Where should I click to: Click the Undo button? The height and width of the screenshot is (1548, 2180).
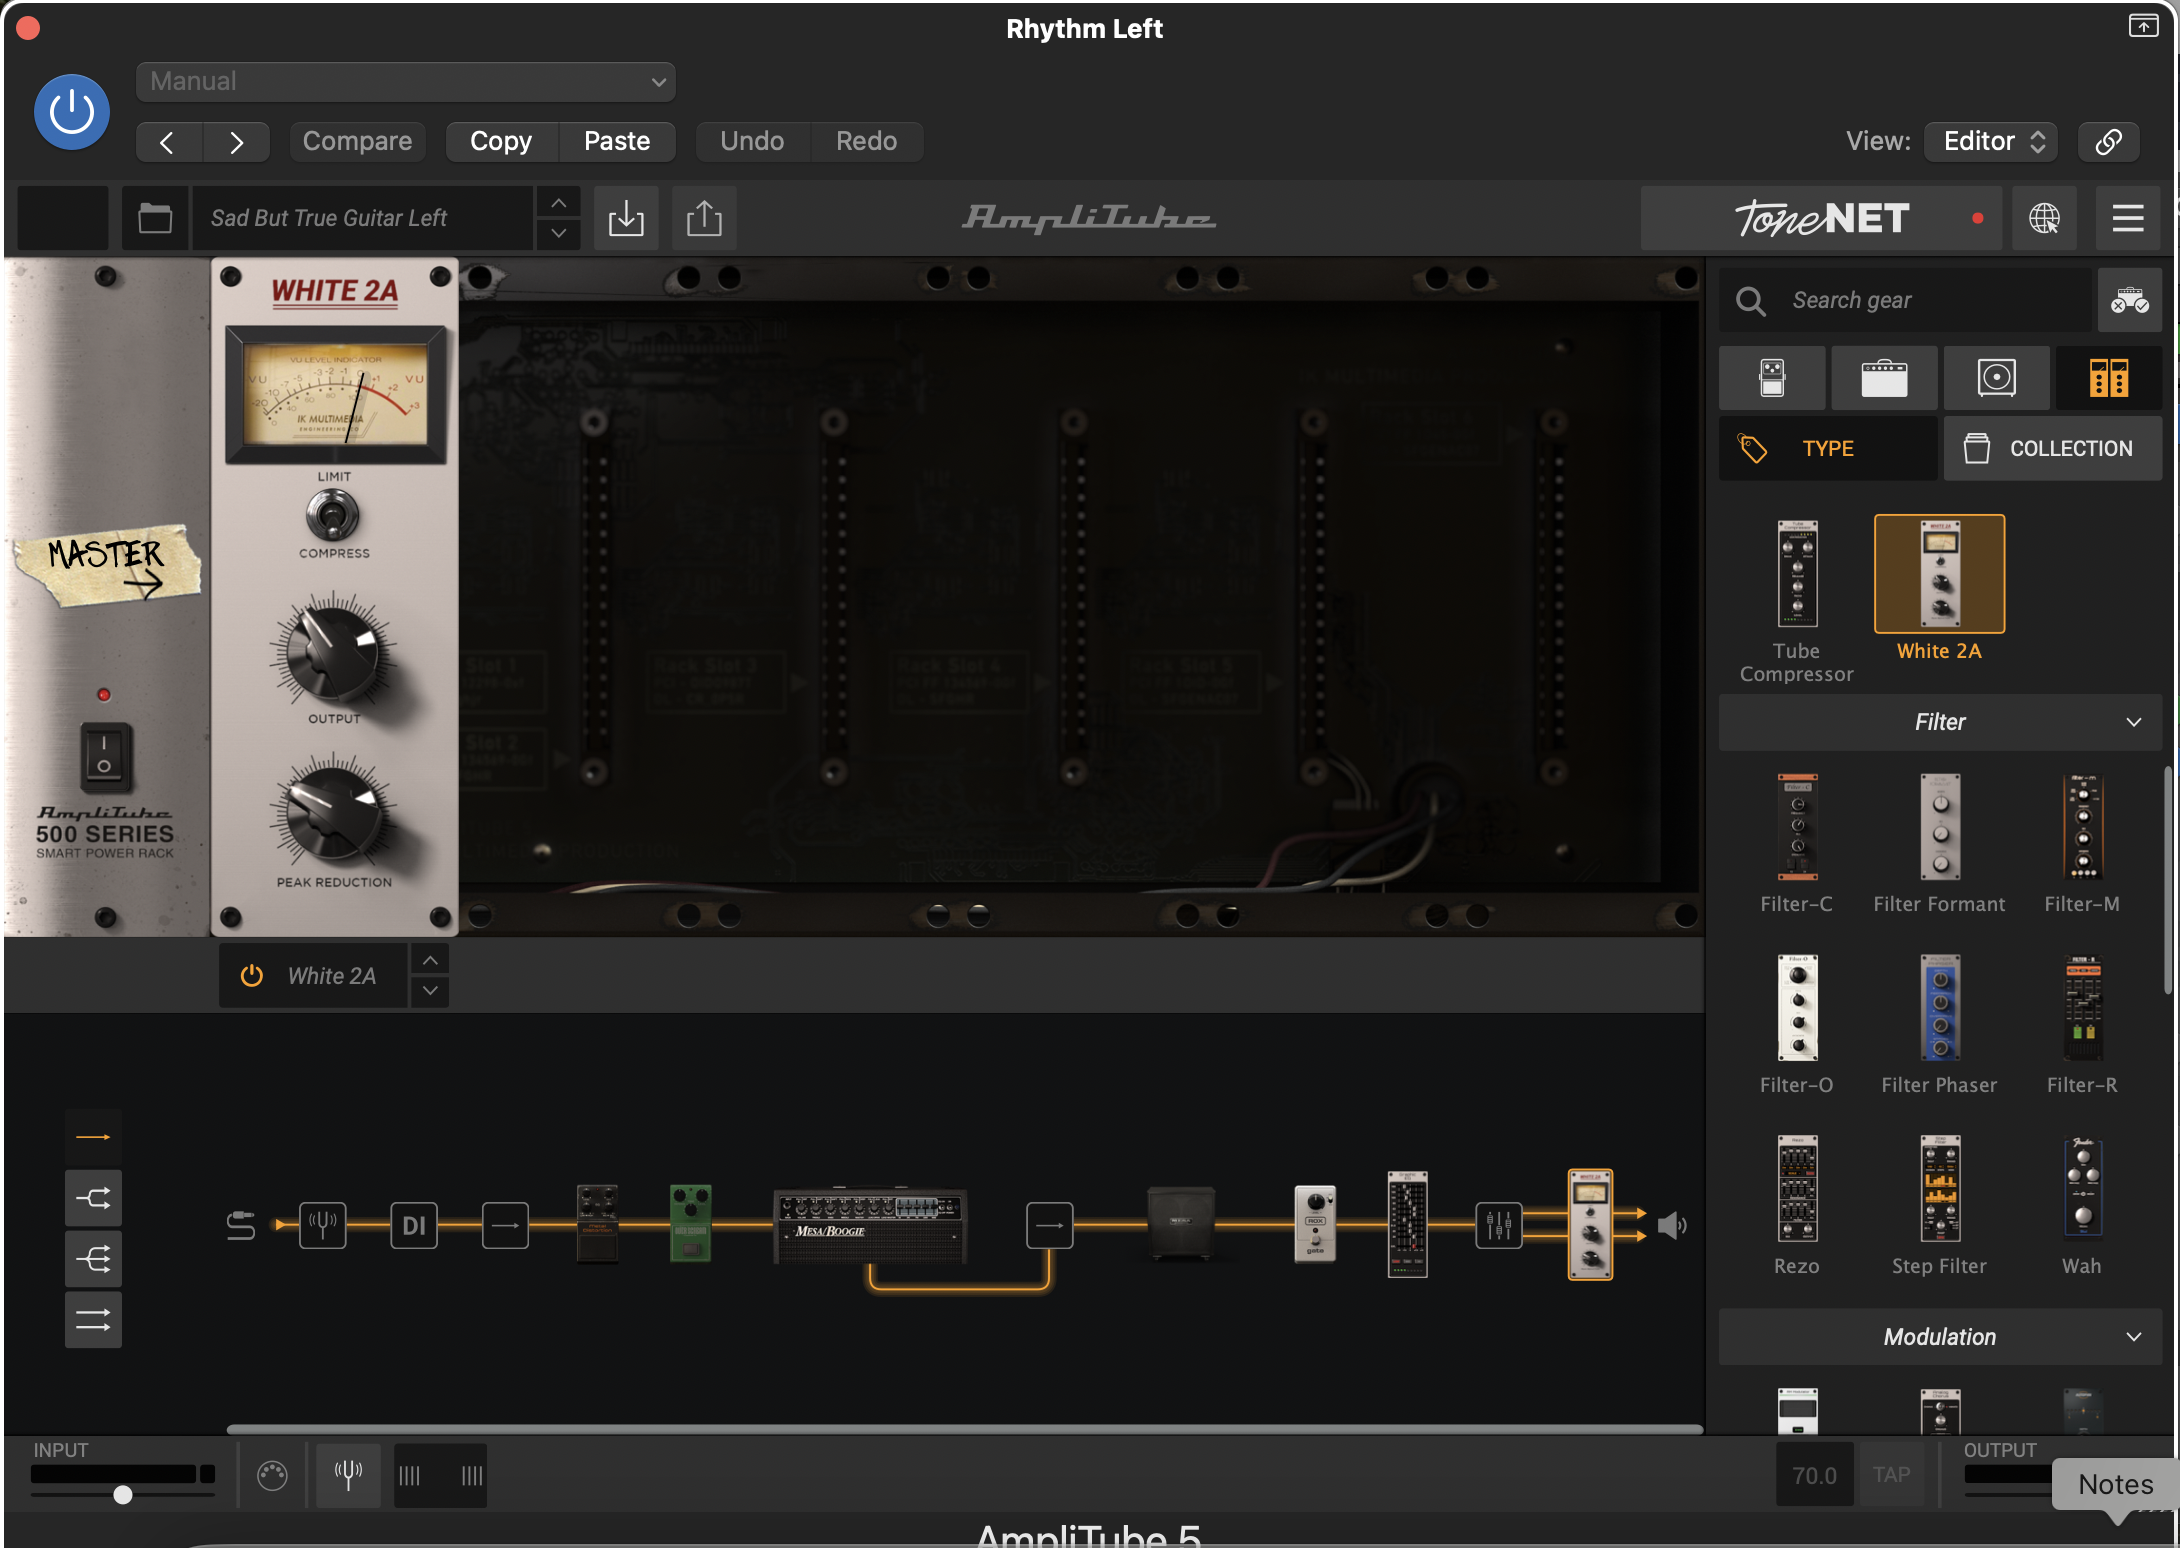tap(752, 142)
